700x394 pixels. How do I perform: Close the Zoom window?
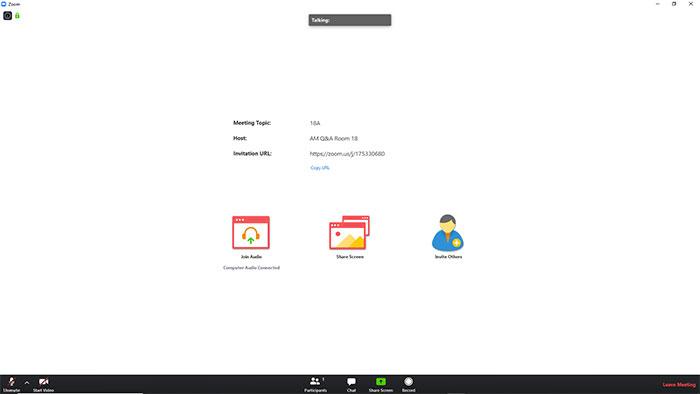[x=691, y=4]
